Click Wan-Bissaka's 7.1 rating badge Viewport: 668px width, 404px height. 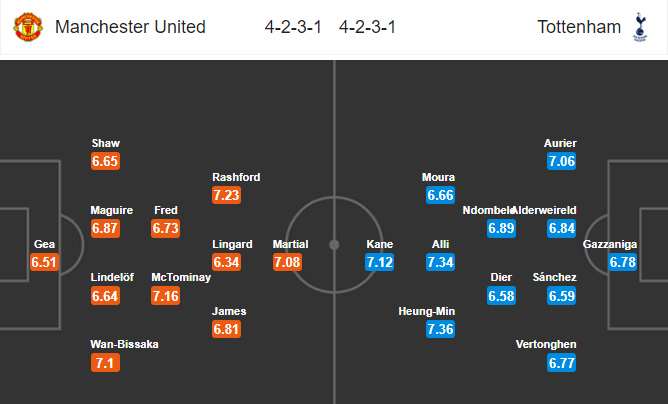point(105,363)
